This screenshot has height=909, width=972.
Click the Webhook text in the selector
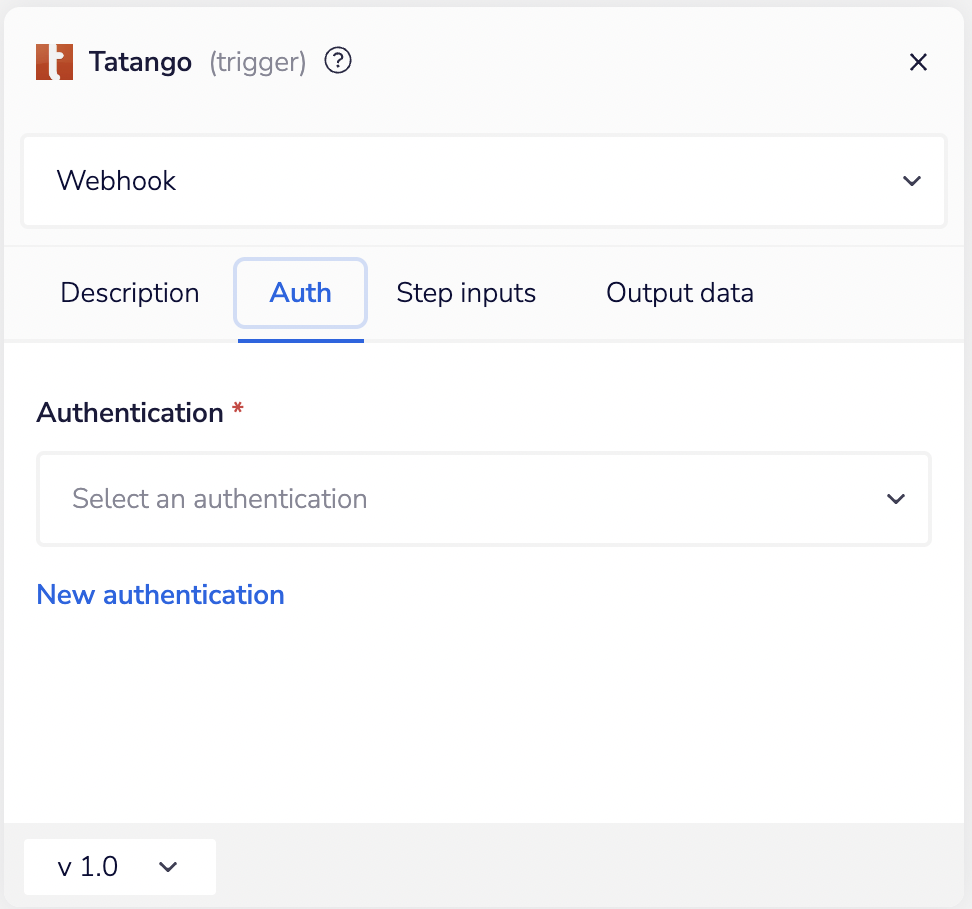[116, 181]
